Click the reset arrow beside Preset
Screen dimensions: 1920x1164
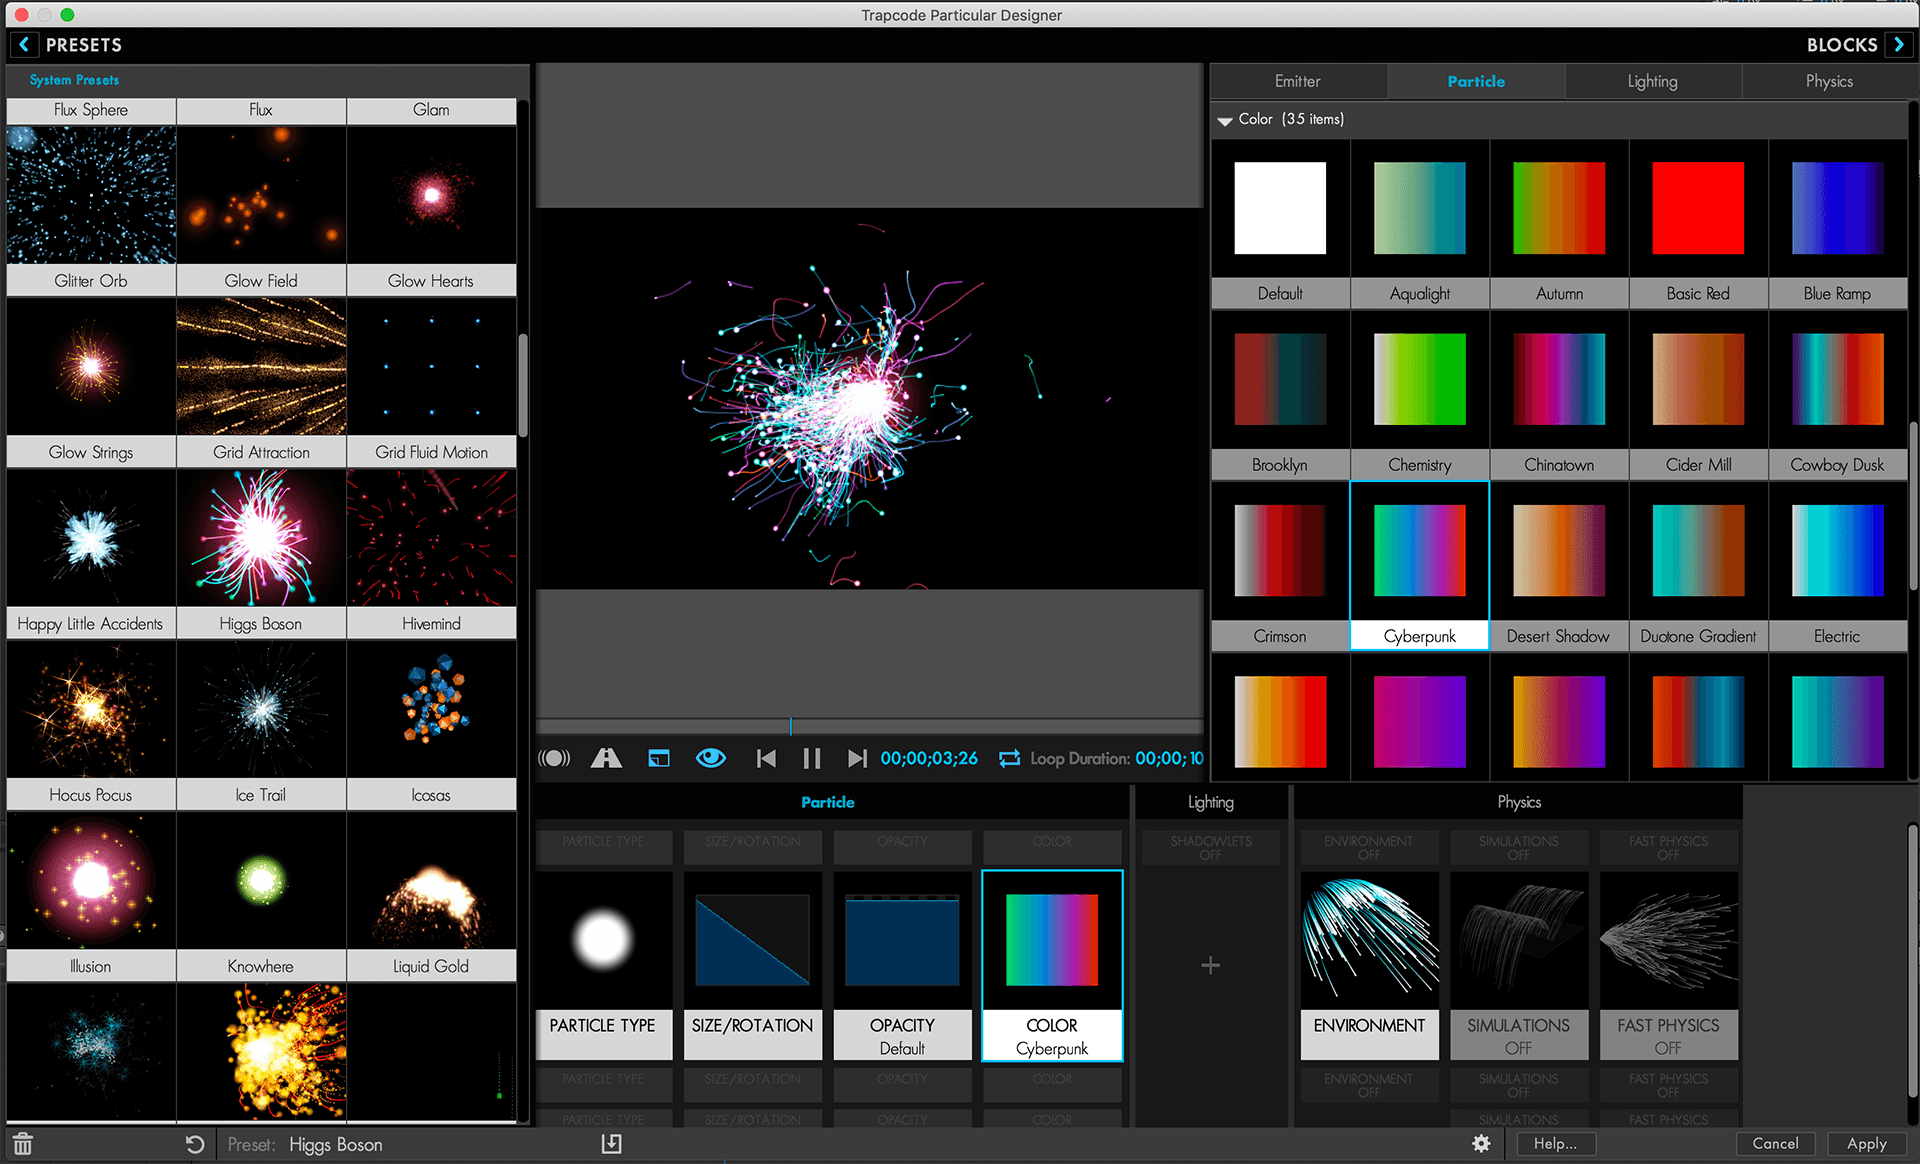[195, 1144]
